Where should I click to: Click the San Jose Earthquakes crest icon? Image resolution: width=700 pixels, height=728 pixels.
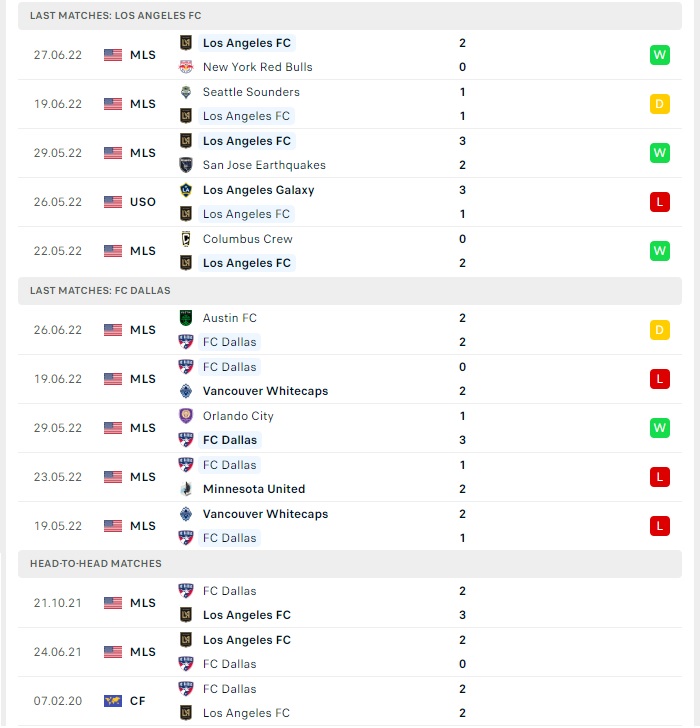[x=186, y=165]
